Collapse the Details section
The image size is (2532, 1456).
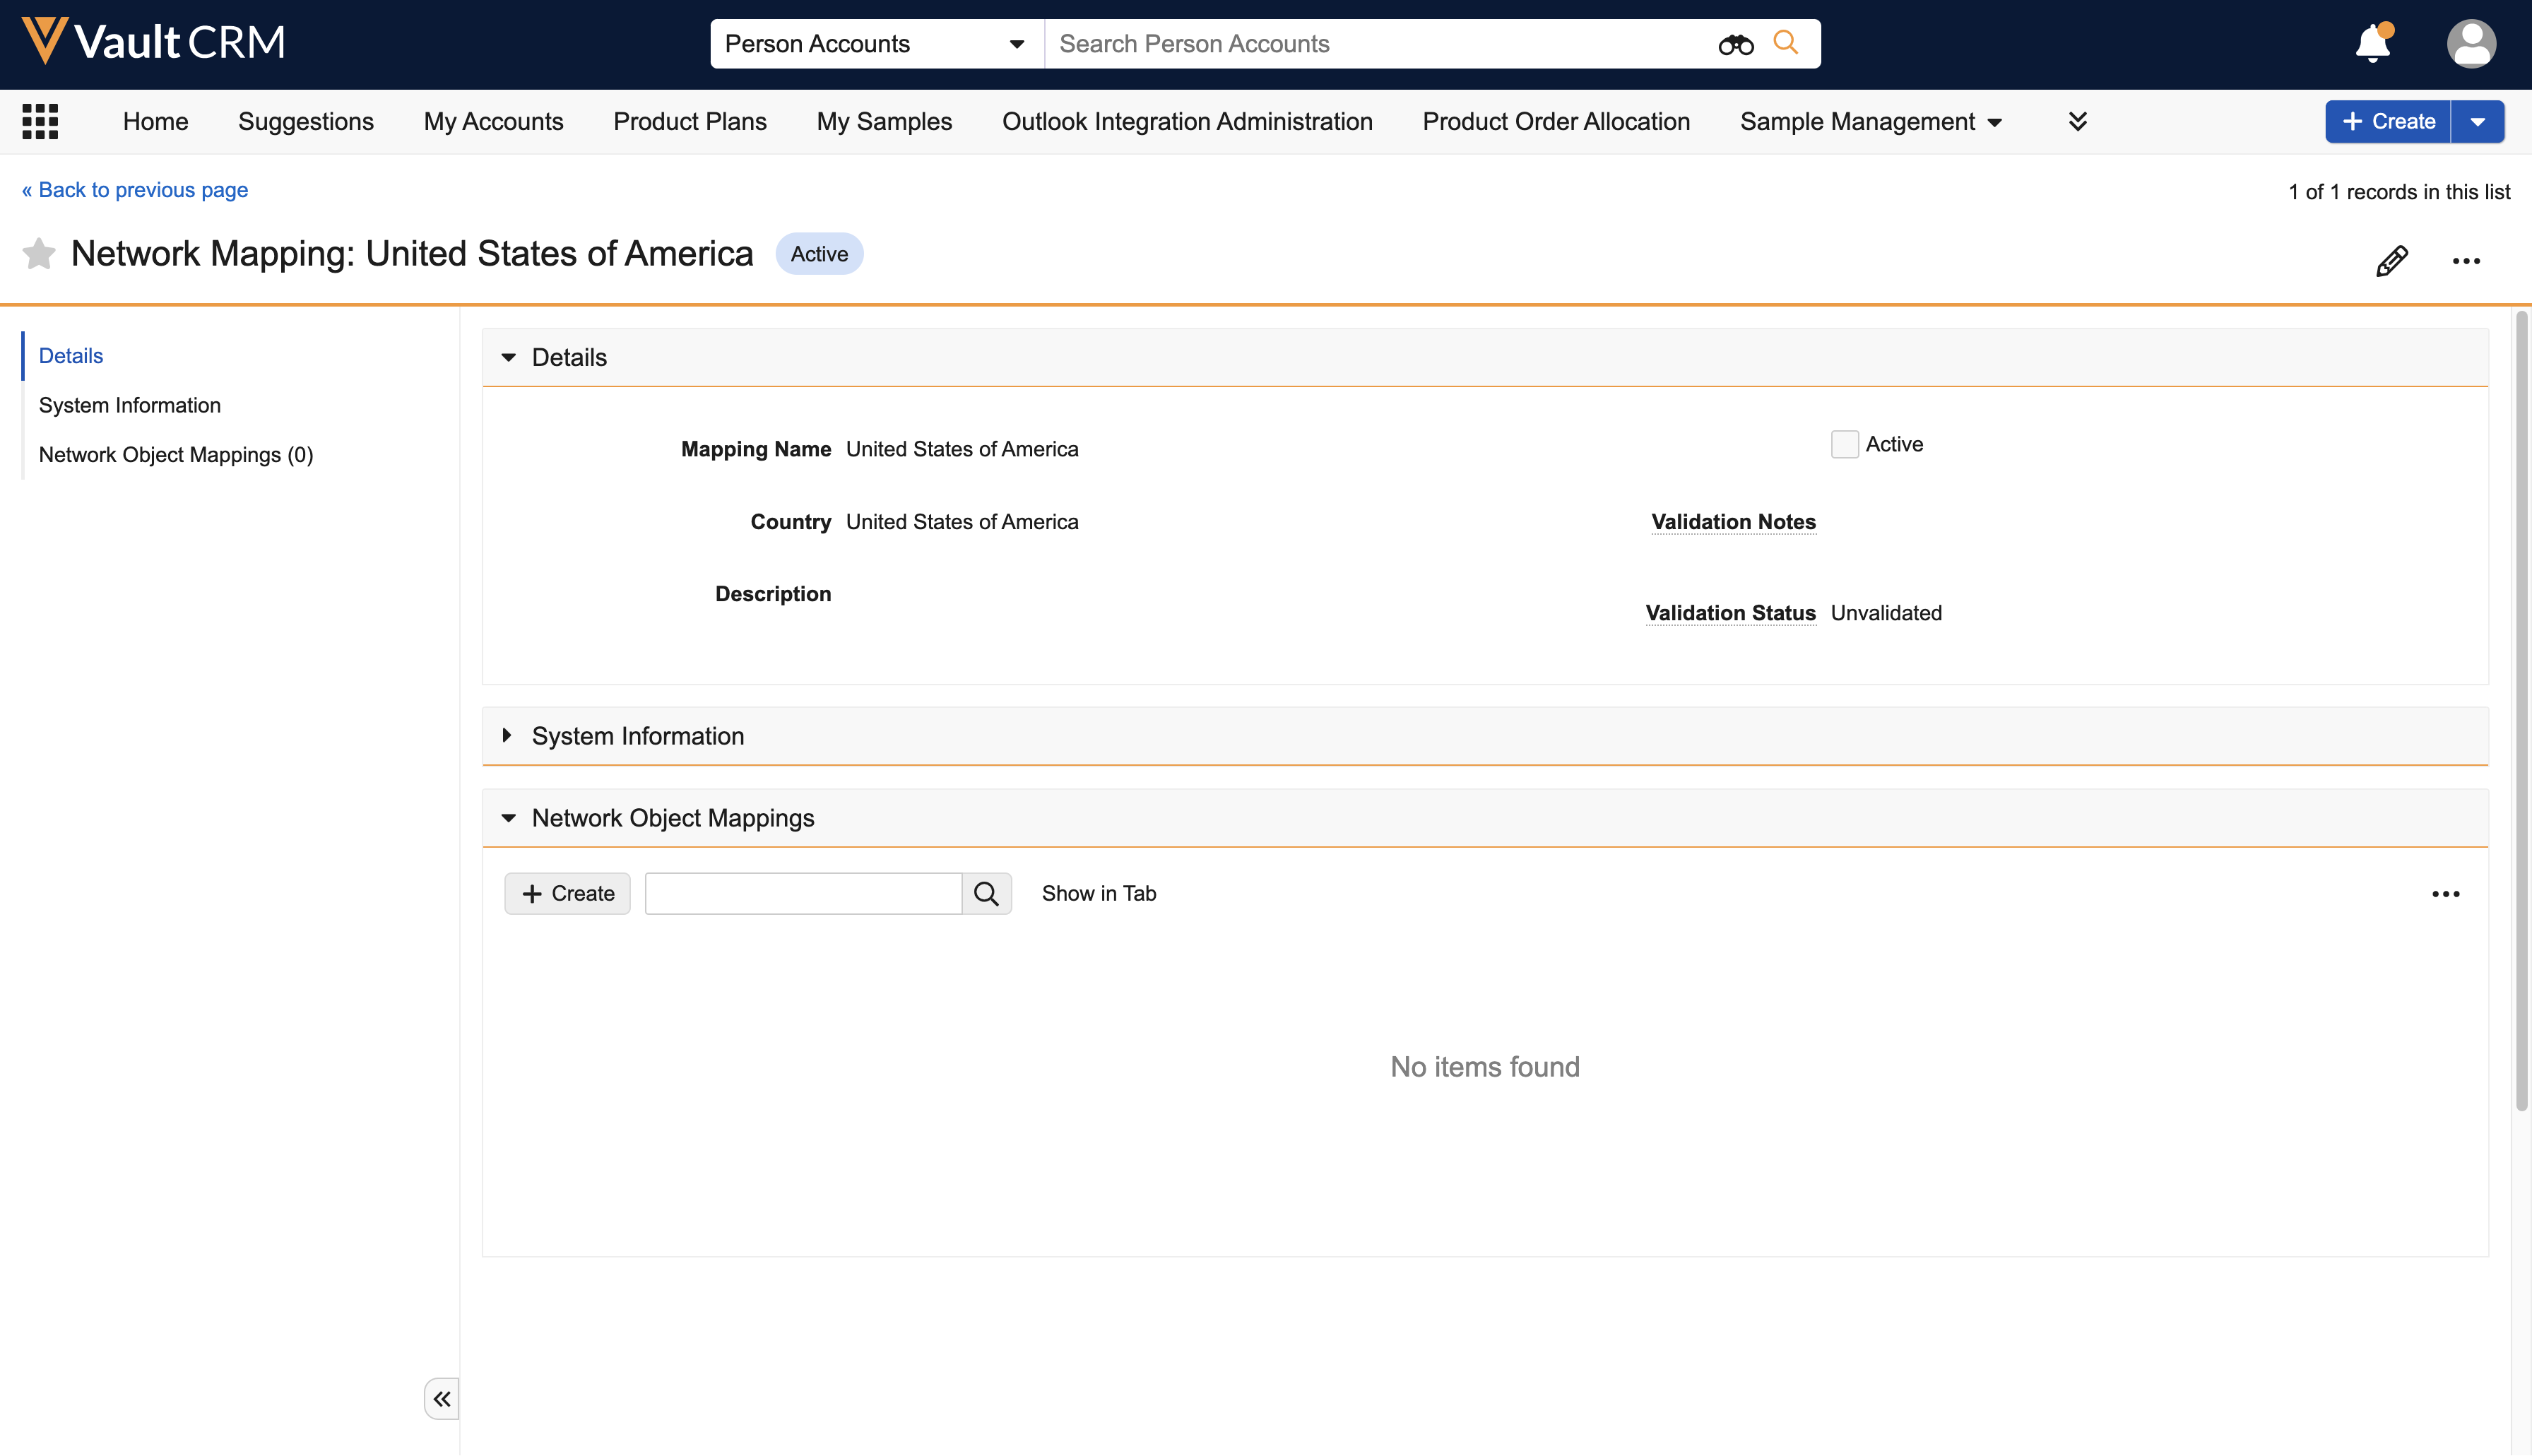[x=508, y=357]
